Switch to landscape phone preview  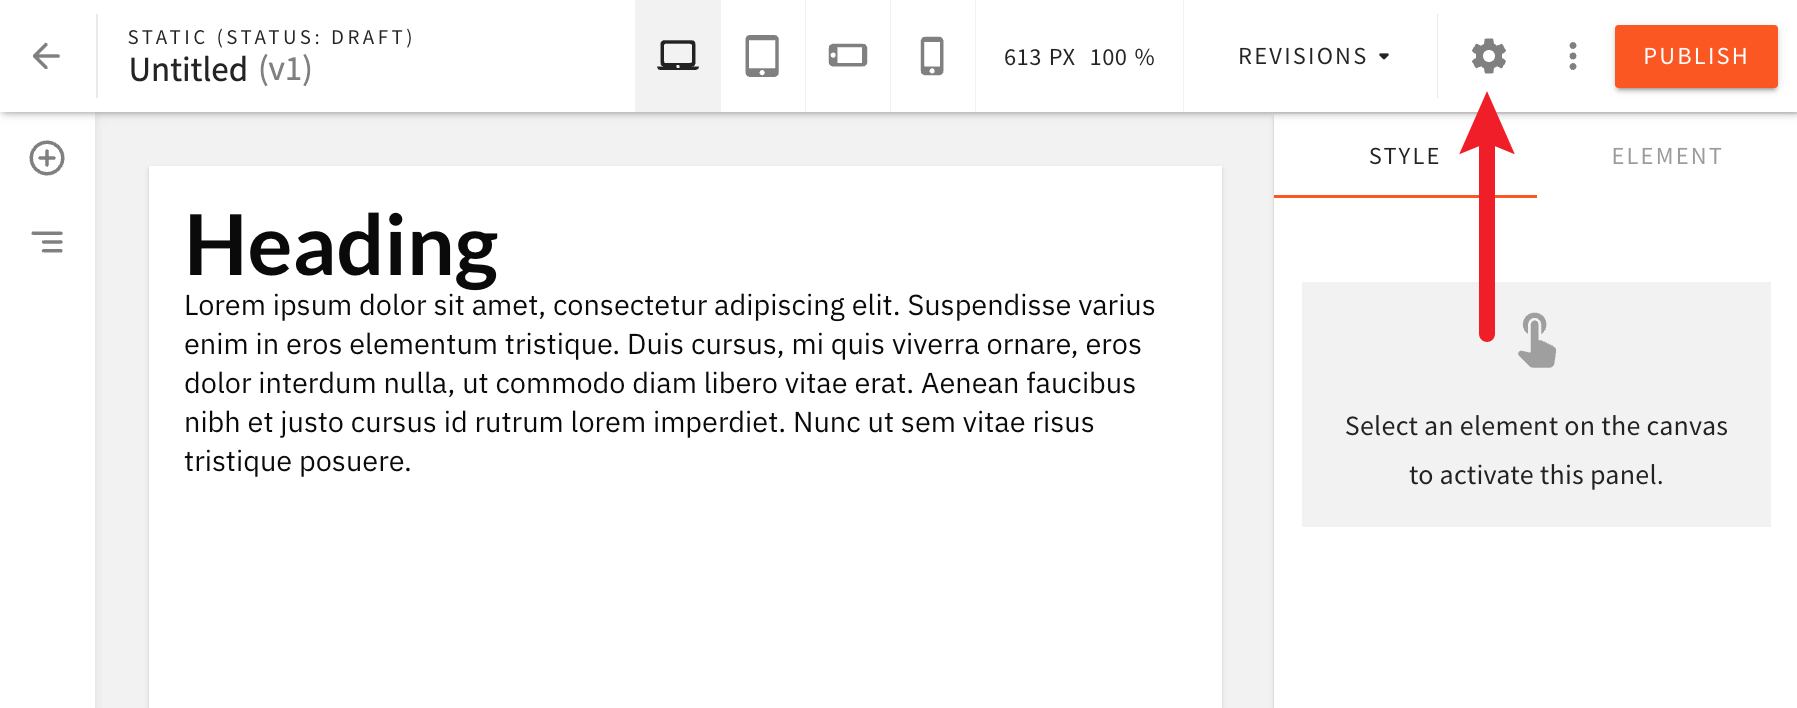point(848,56)
